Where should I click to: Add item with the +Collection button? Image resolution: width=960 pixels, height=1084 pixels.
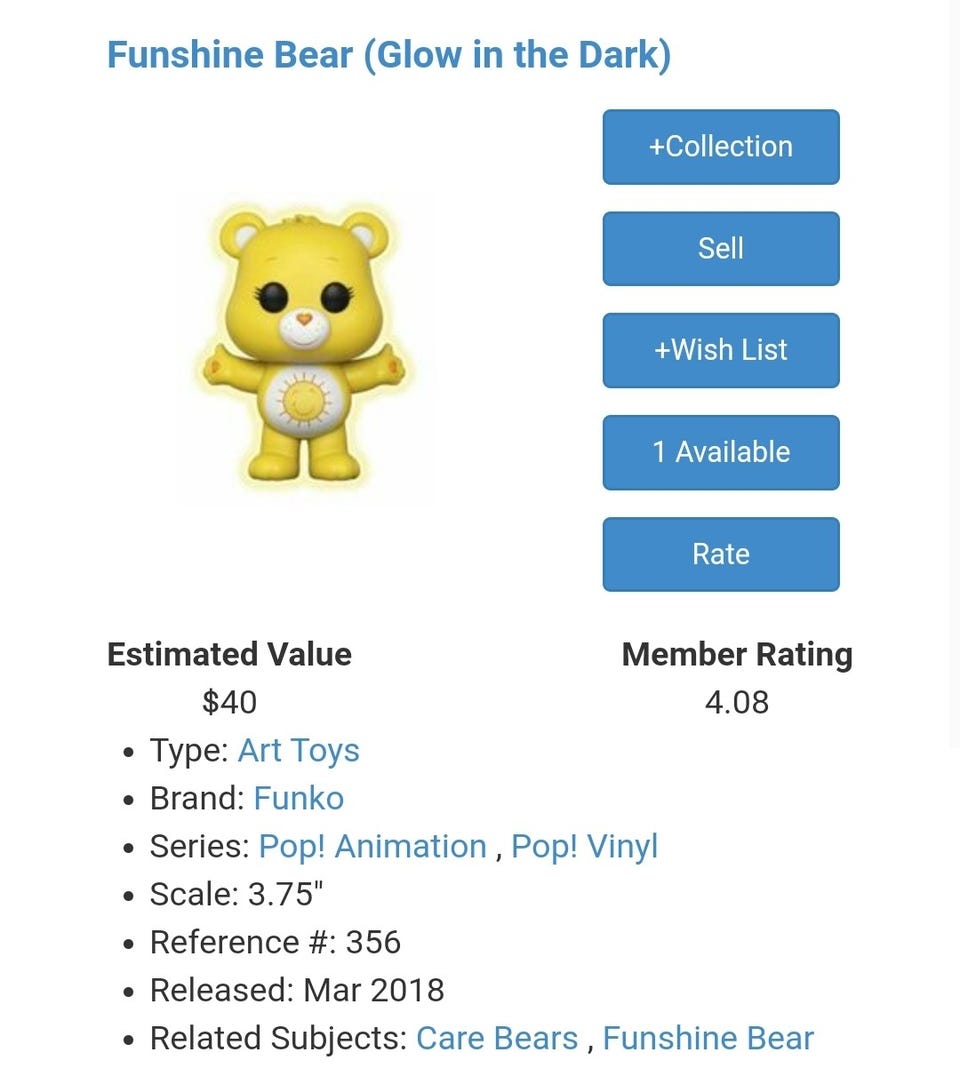click(720, 147)
